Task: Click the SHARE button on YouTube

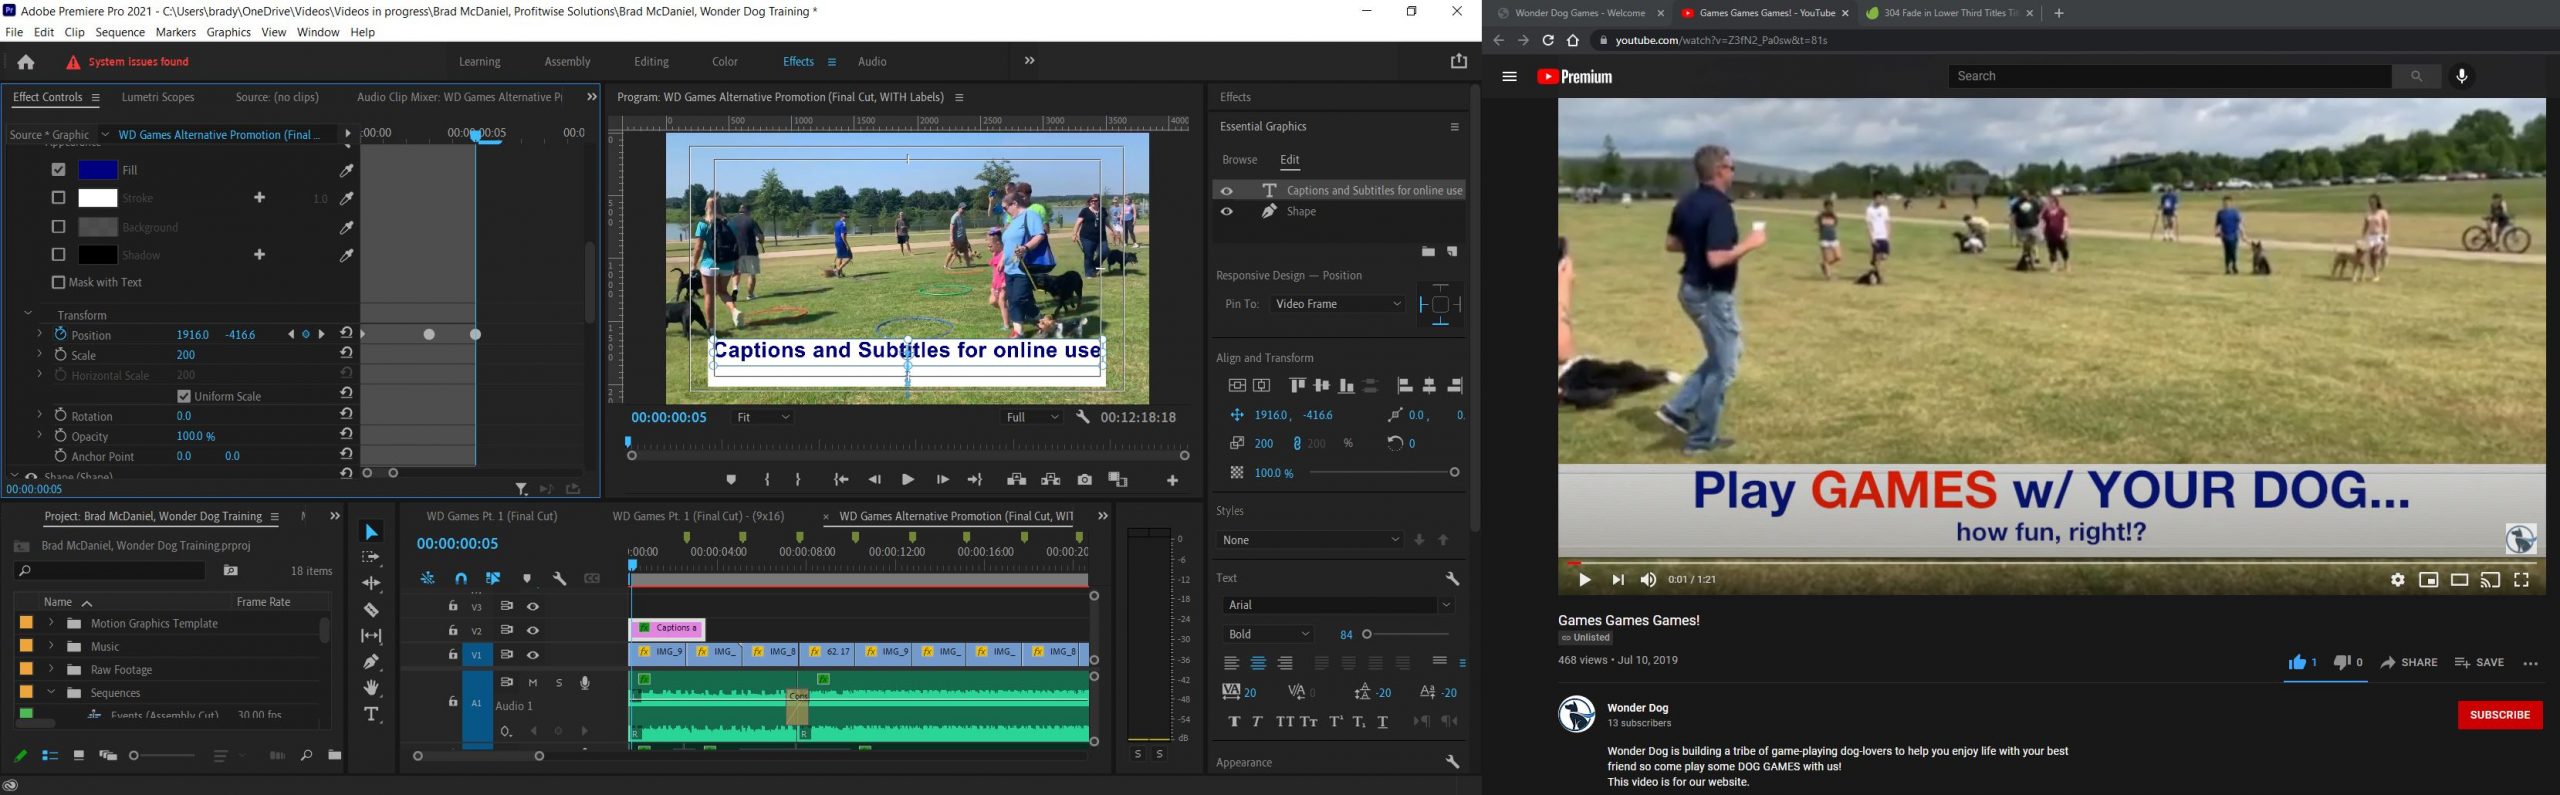Action: tap(2408, 662)
